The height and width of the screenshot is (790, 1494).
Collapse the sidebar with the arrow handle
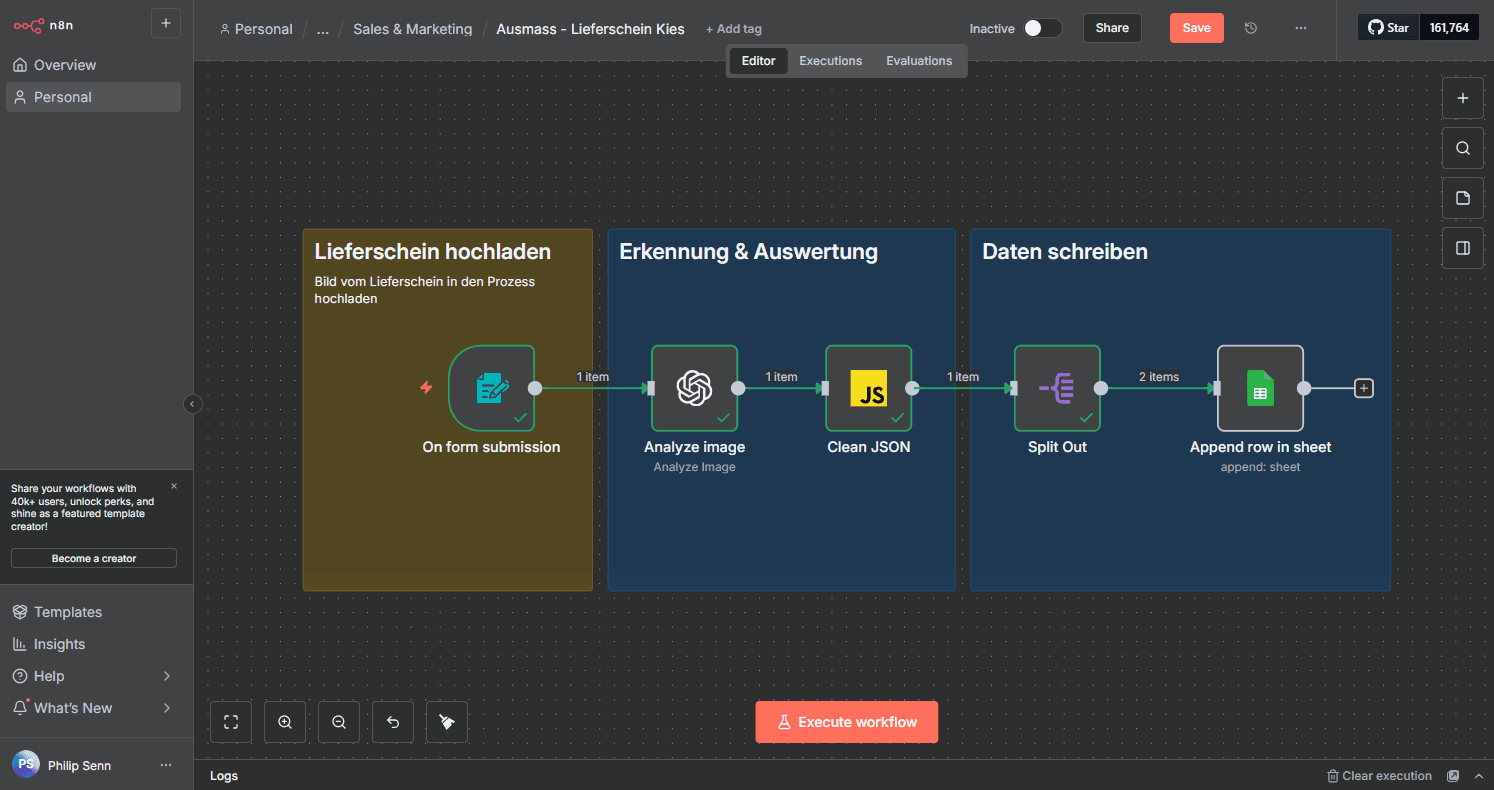tap(193, 404)
